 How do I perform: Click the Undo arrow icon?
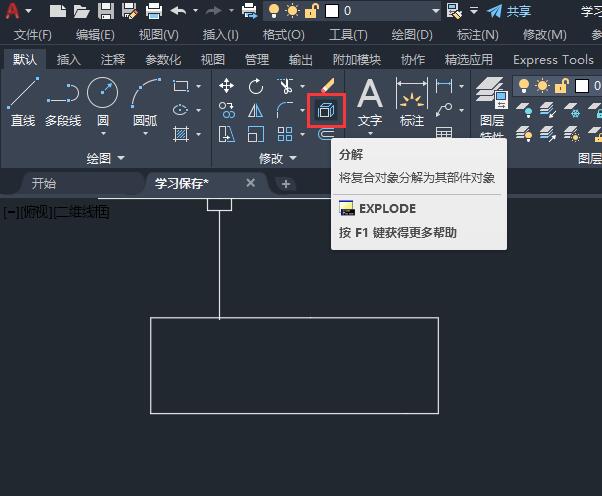[x=178, y=11]
